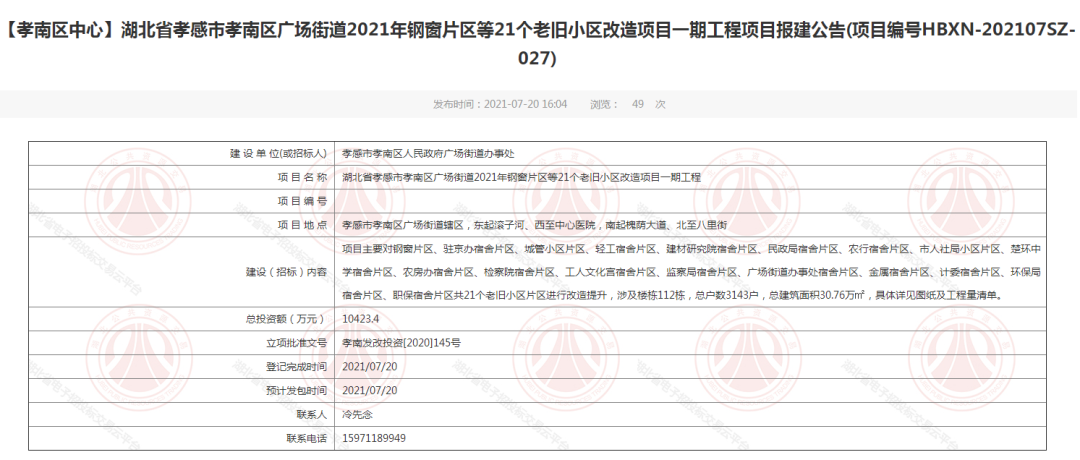Select the project name value in table
This screenshot has width=1080, height=460.
coord(521,177)
